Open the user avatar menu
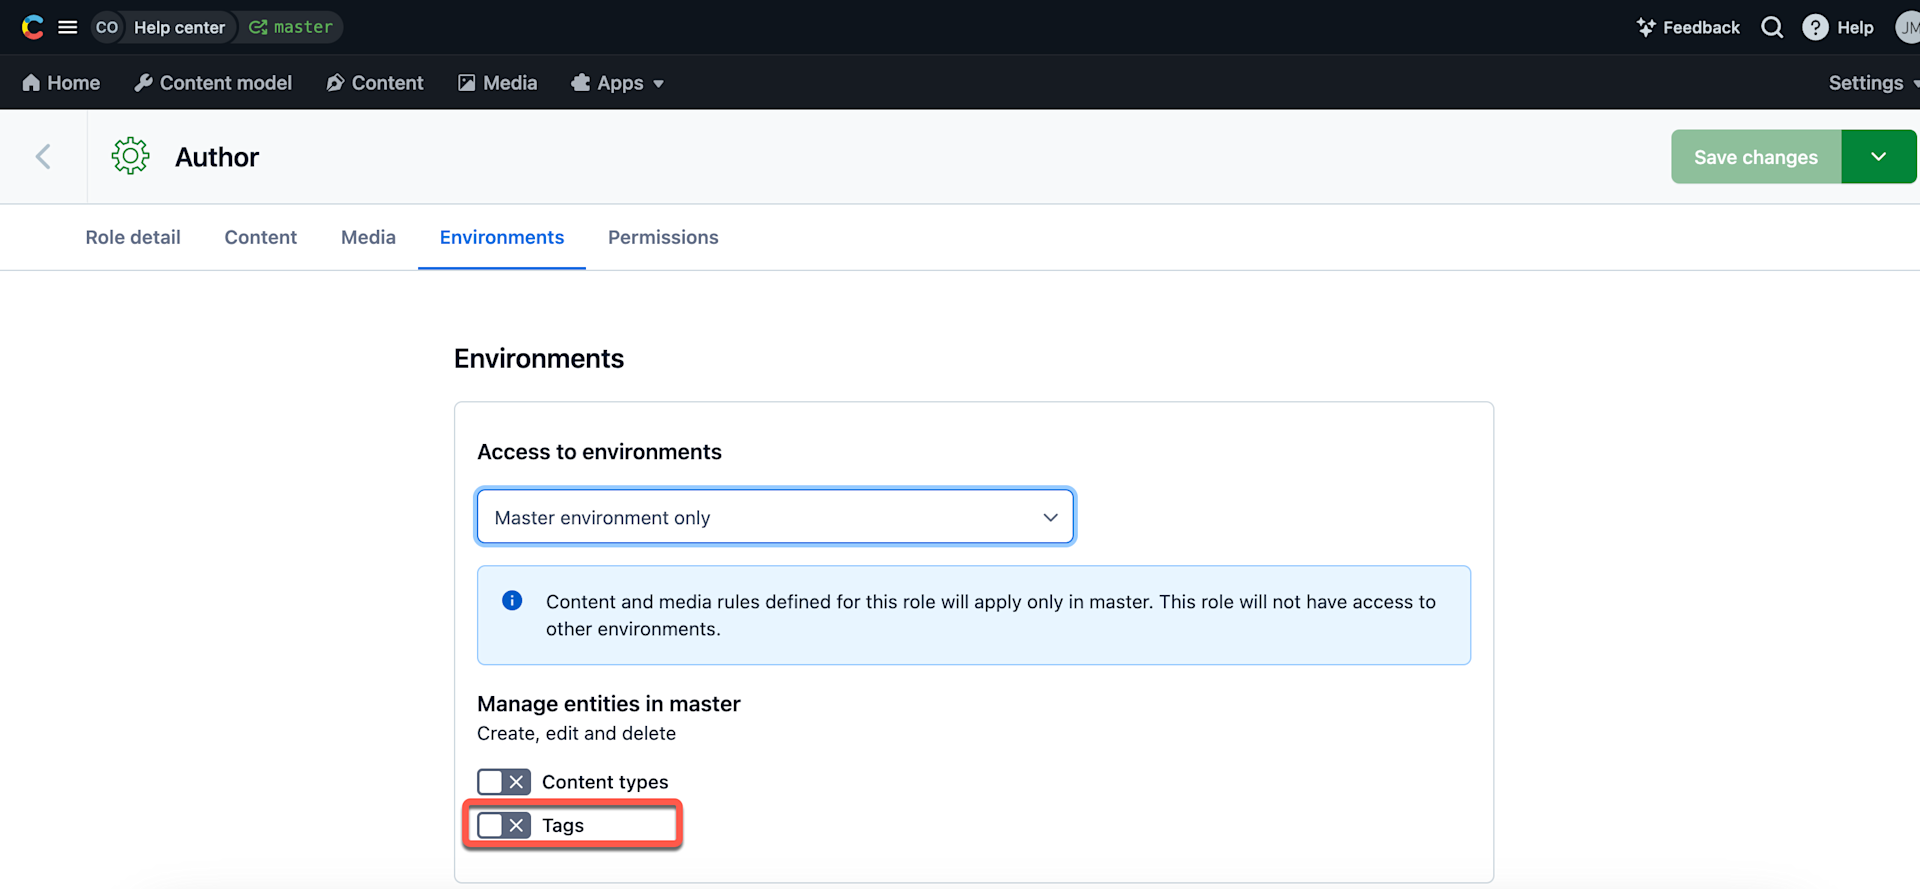 coord(1908,27)
